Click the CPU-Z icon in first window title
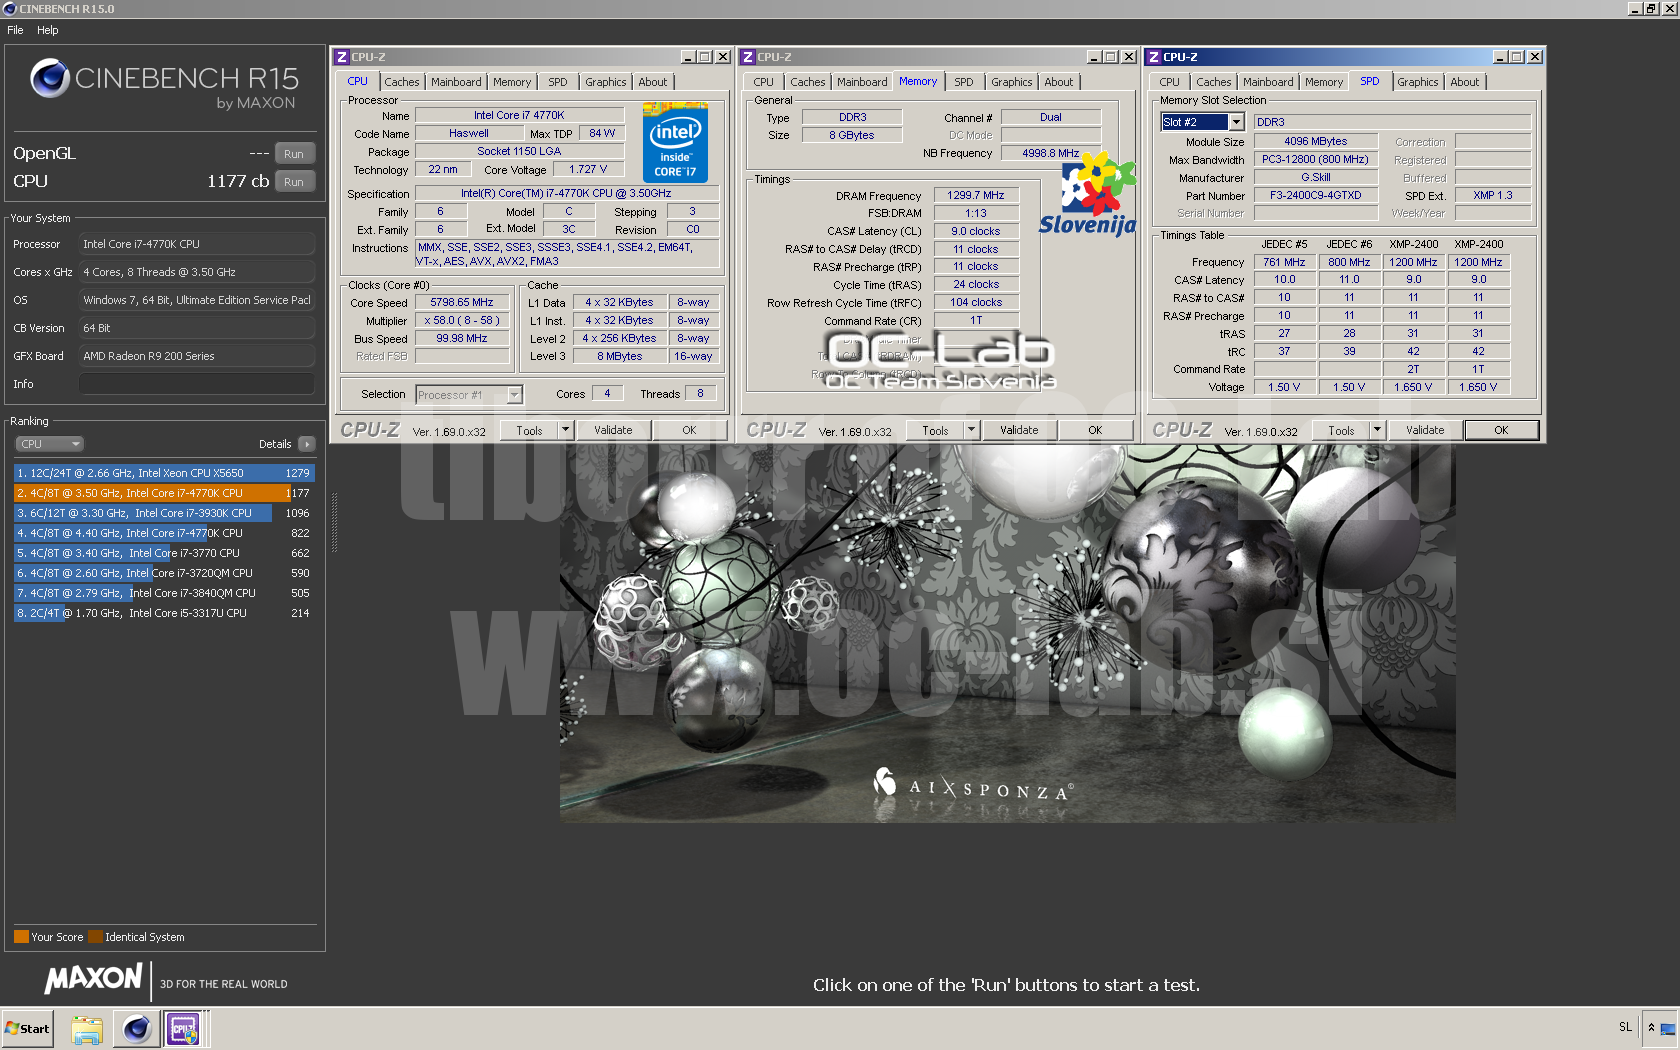 click(x=341, y=57)
